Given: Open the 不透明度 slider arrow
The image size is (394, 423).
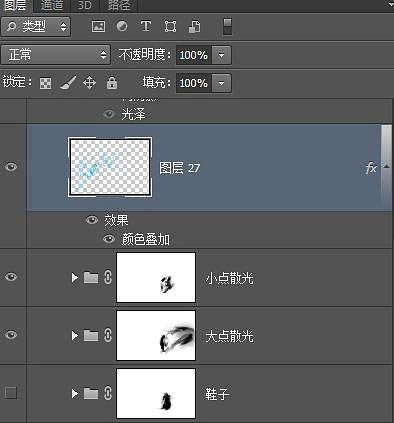Looking at the screenshot, I should pos(221,55).
